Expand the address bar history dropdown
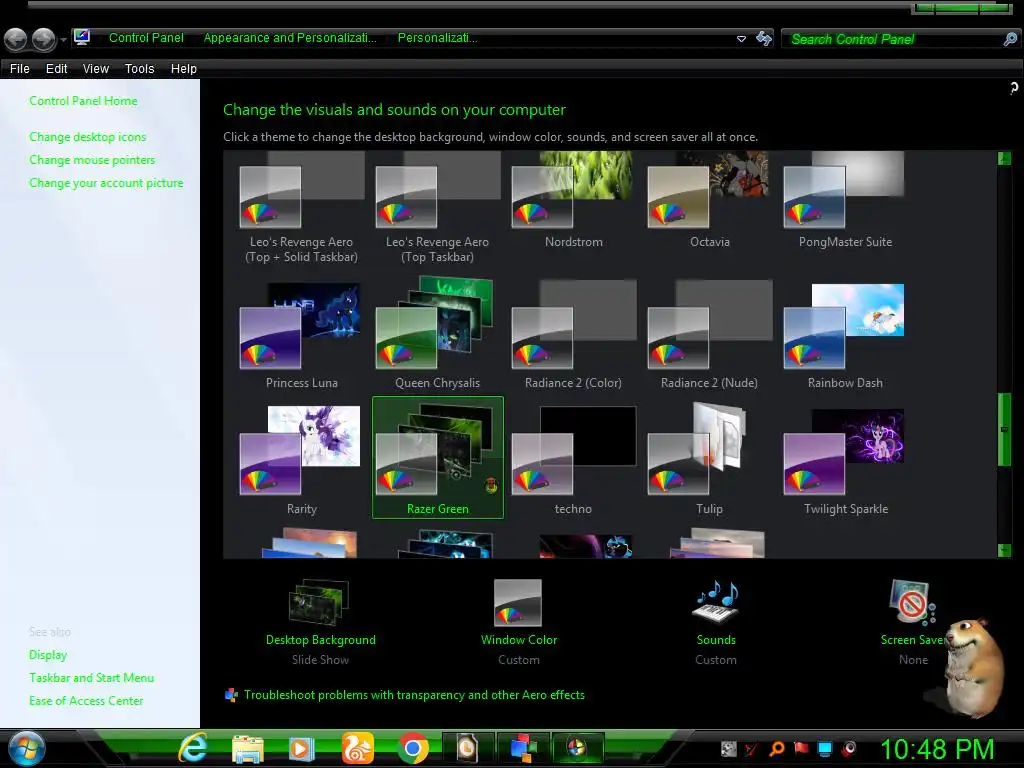 coord(741,39)
